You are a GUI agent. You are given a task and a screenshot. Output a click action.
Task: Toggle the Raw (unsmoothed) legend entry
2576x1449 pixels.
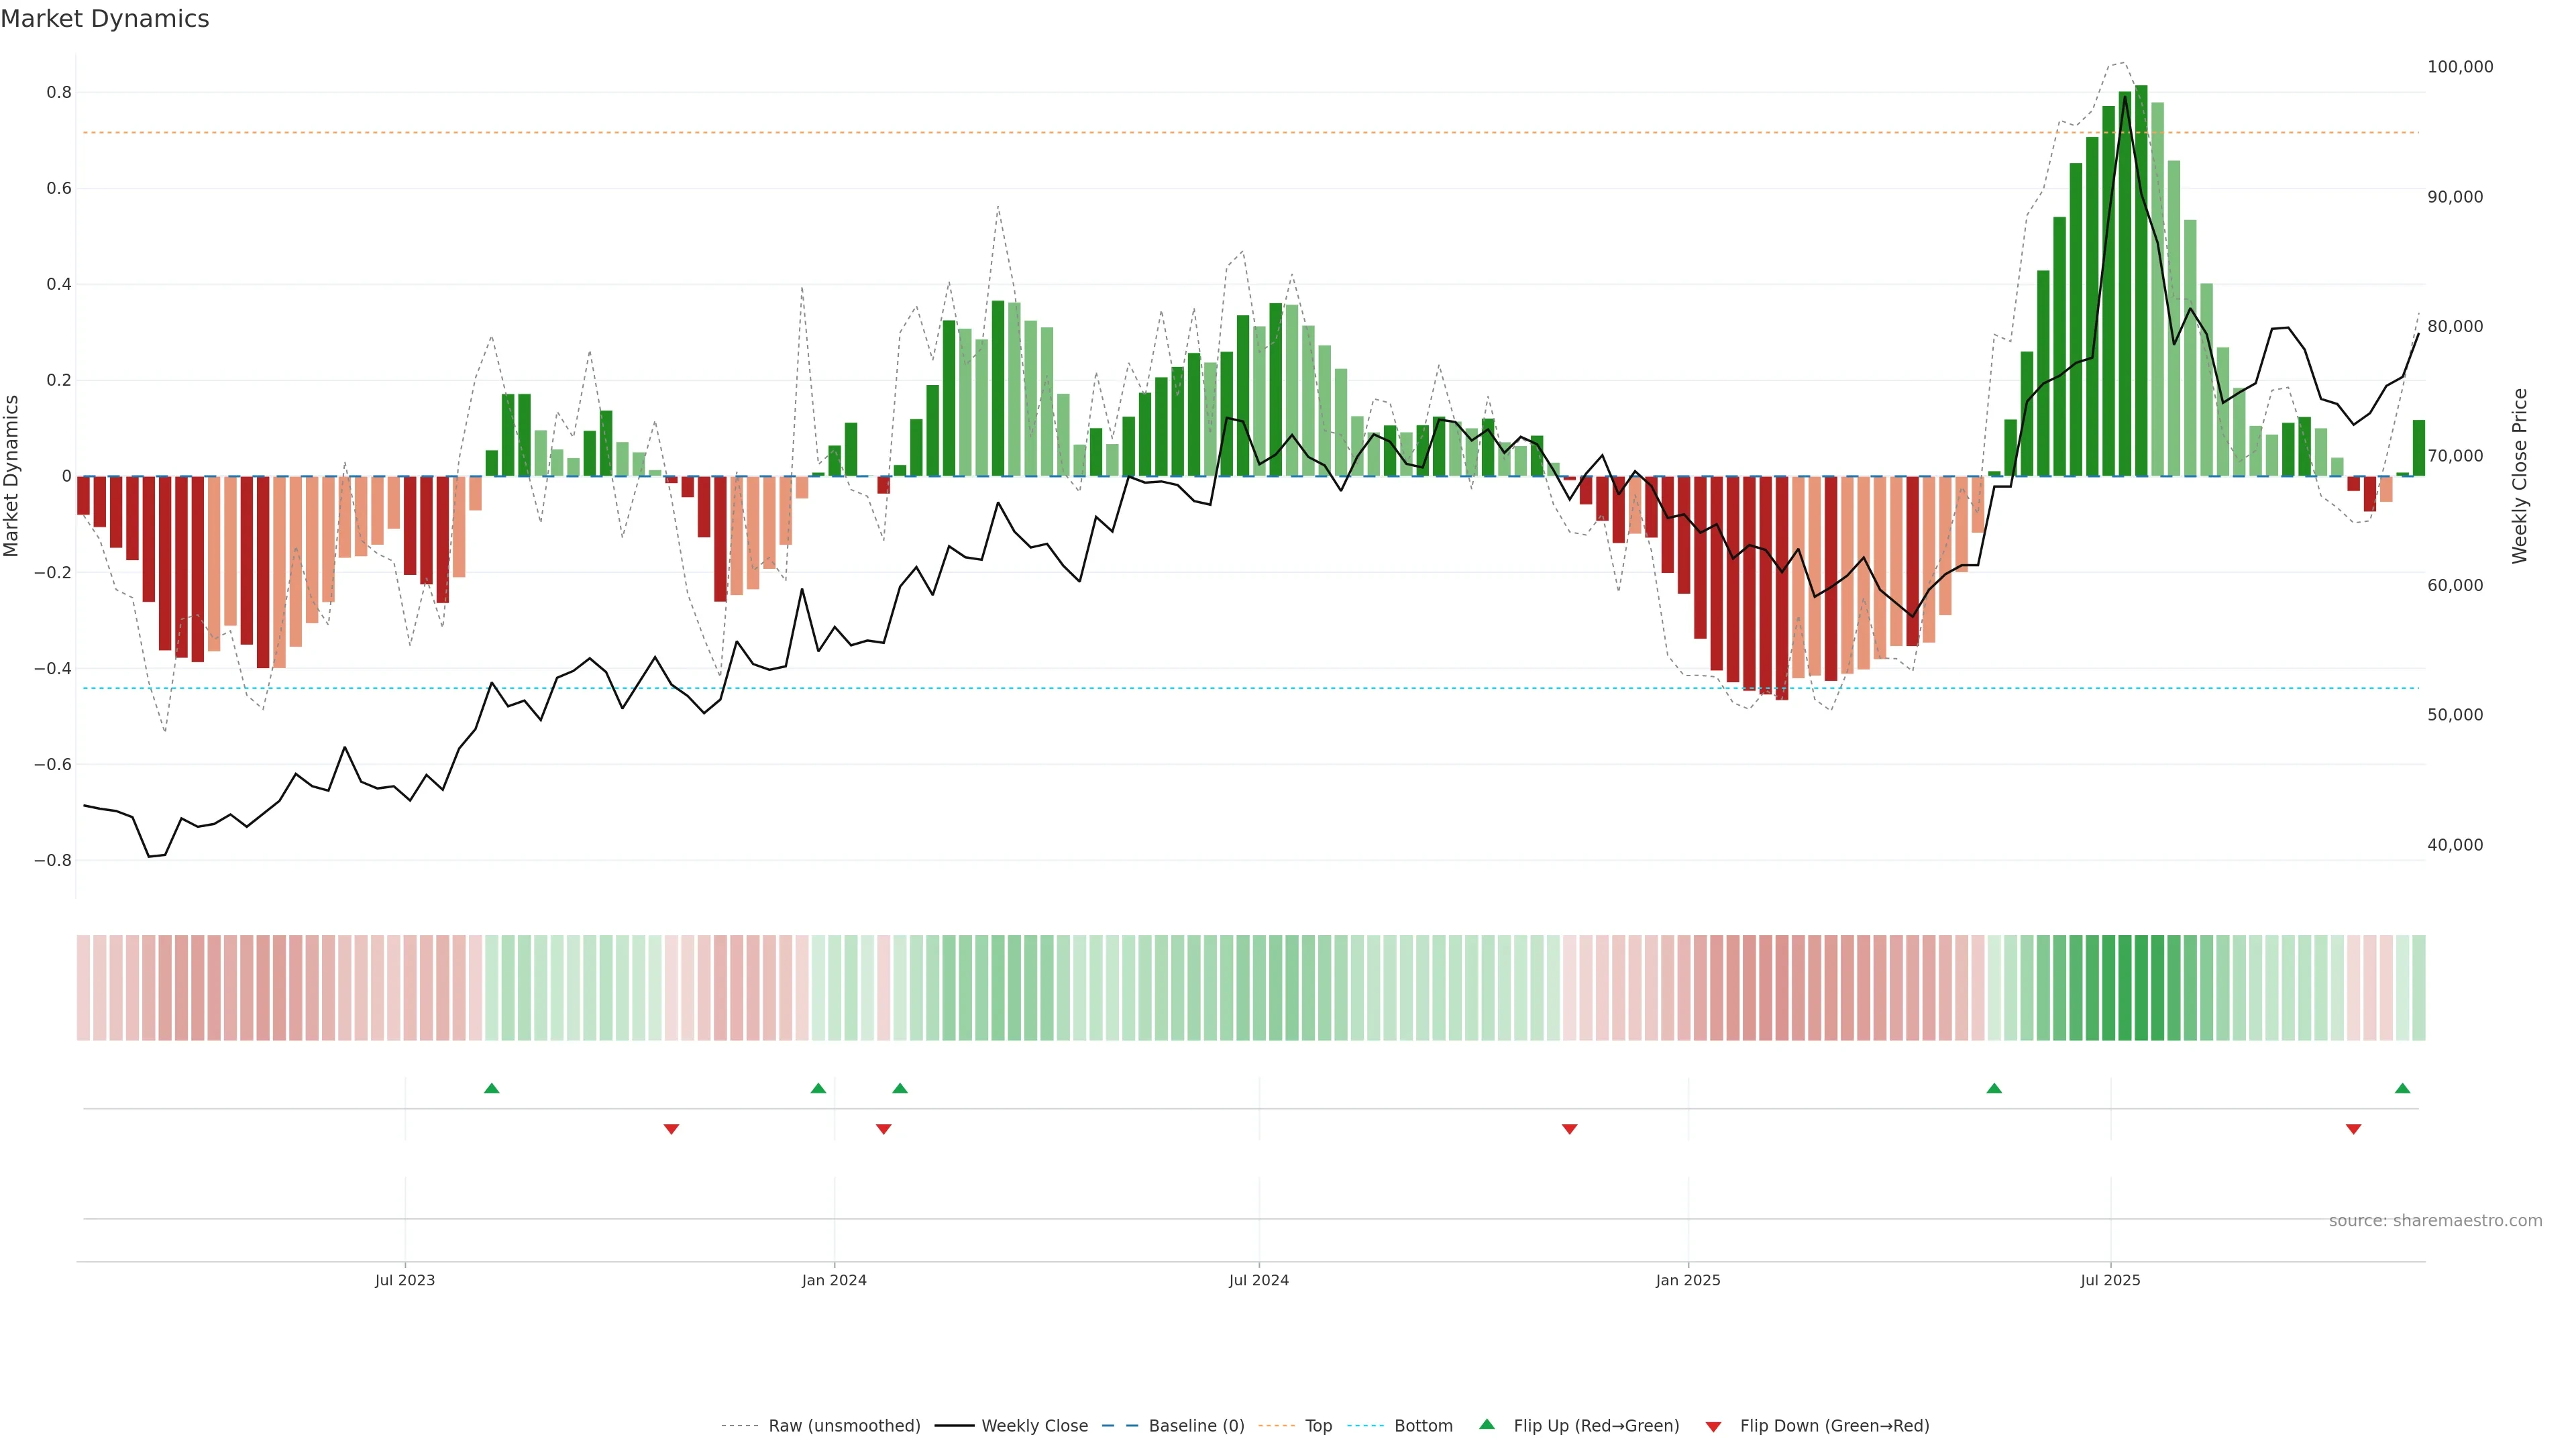tap(844, 1426)
